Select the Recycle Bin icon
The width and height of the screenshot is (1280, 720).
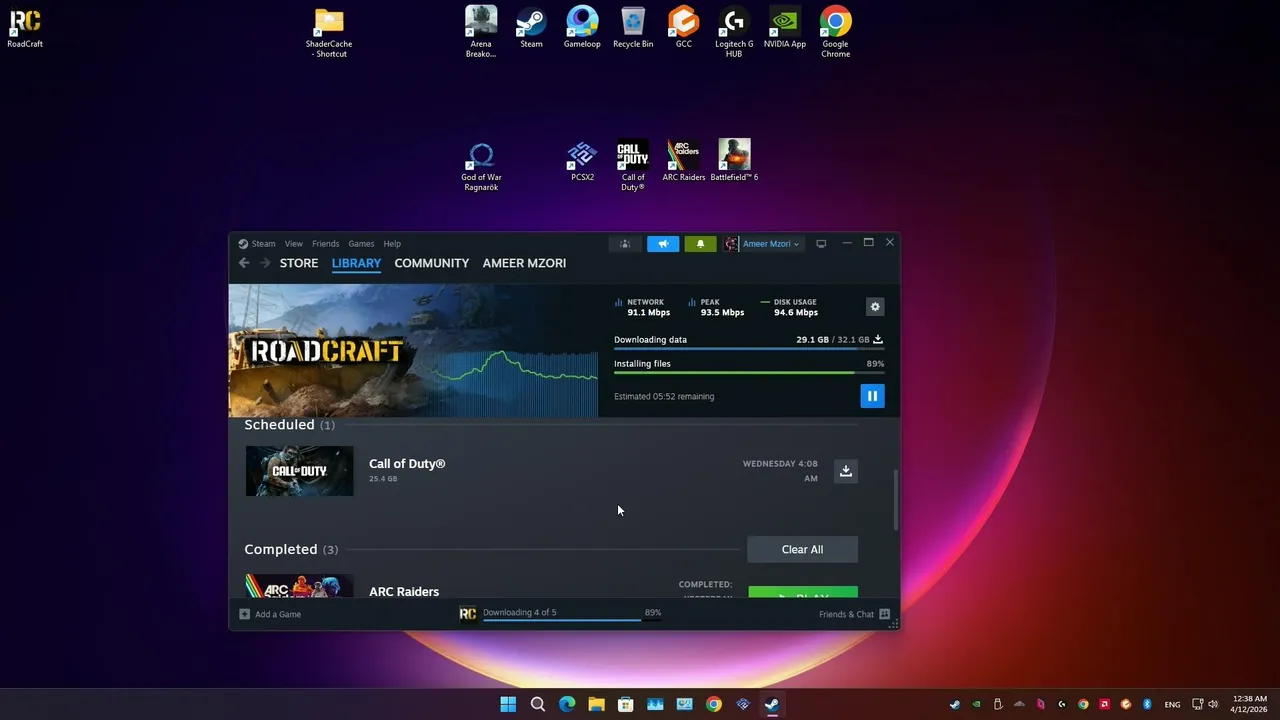point(633,28)
